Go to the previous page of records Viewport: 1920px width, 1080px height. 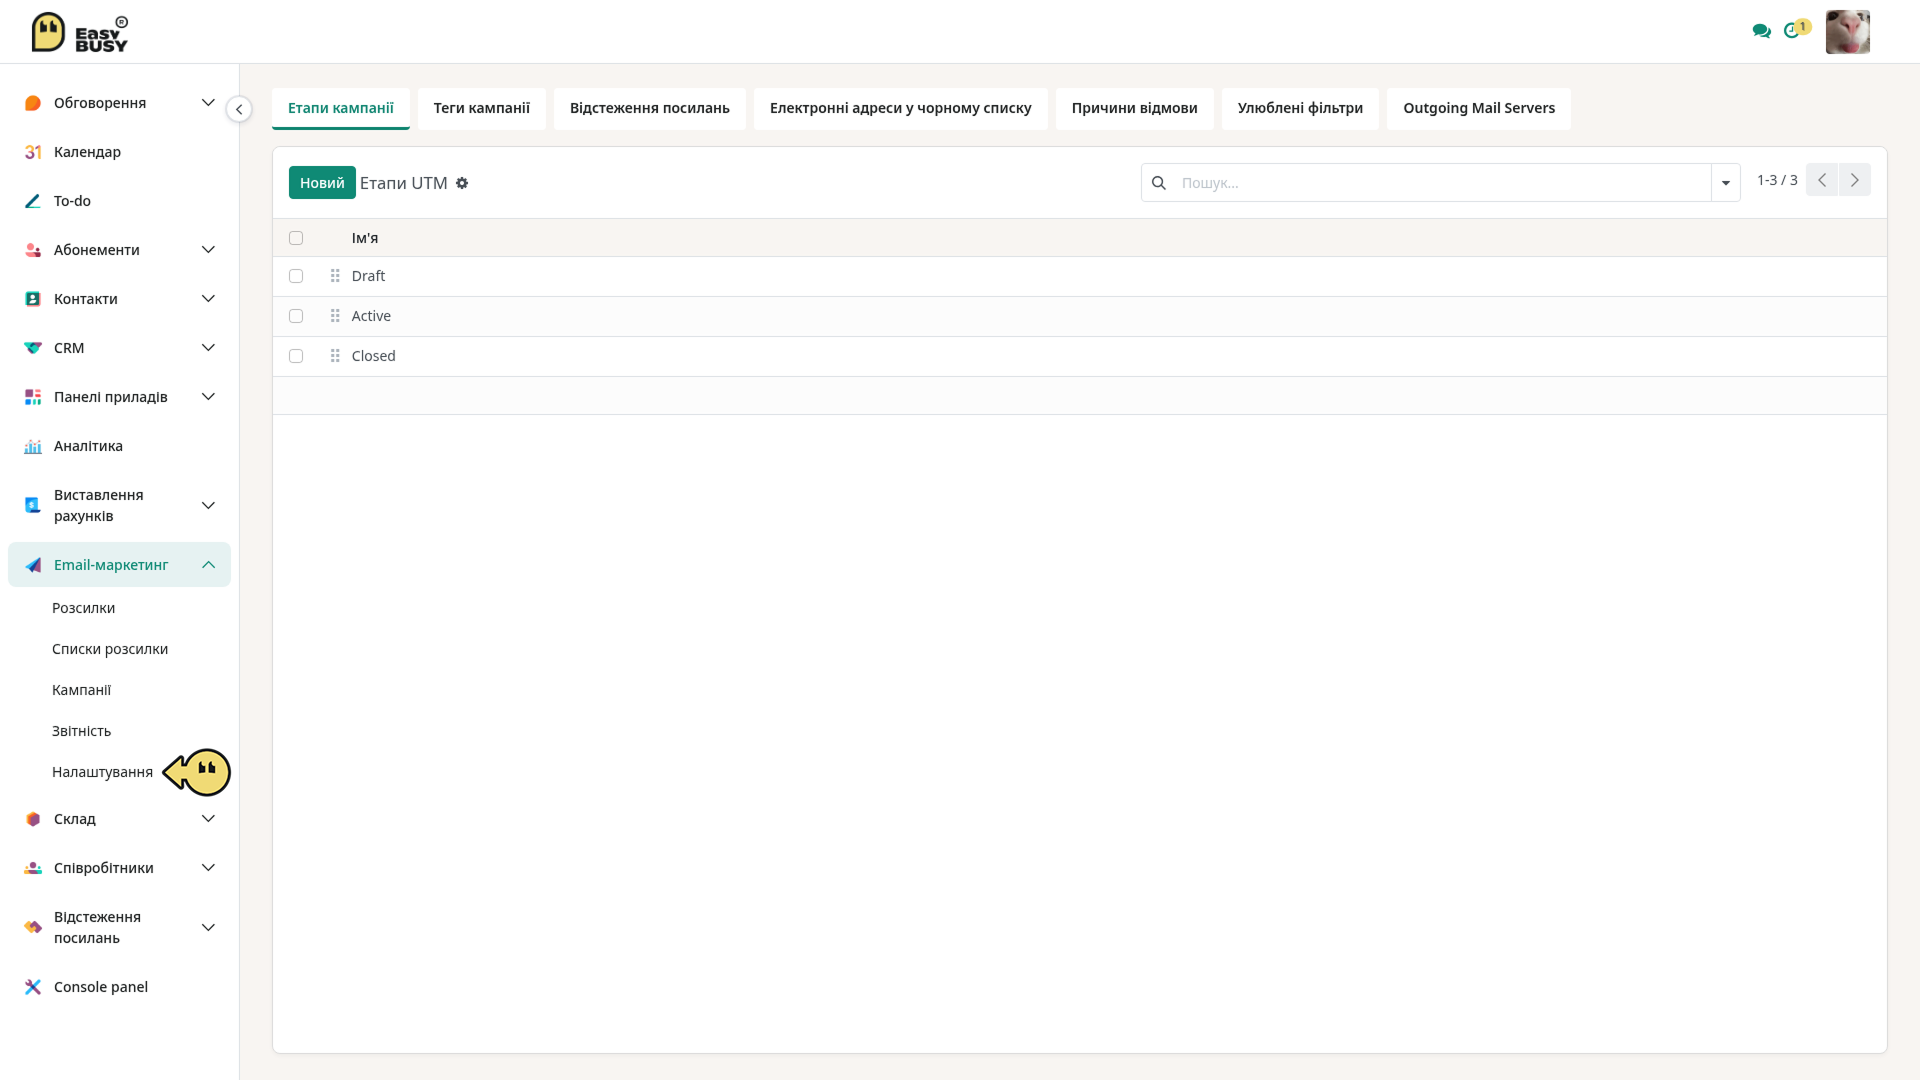[1822, 180]
